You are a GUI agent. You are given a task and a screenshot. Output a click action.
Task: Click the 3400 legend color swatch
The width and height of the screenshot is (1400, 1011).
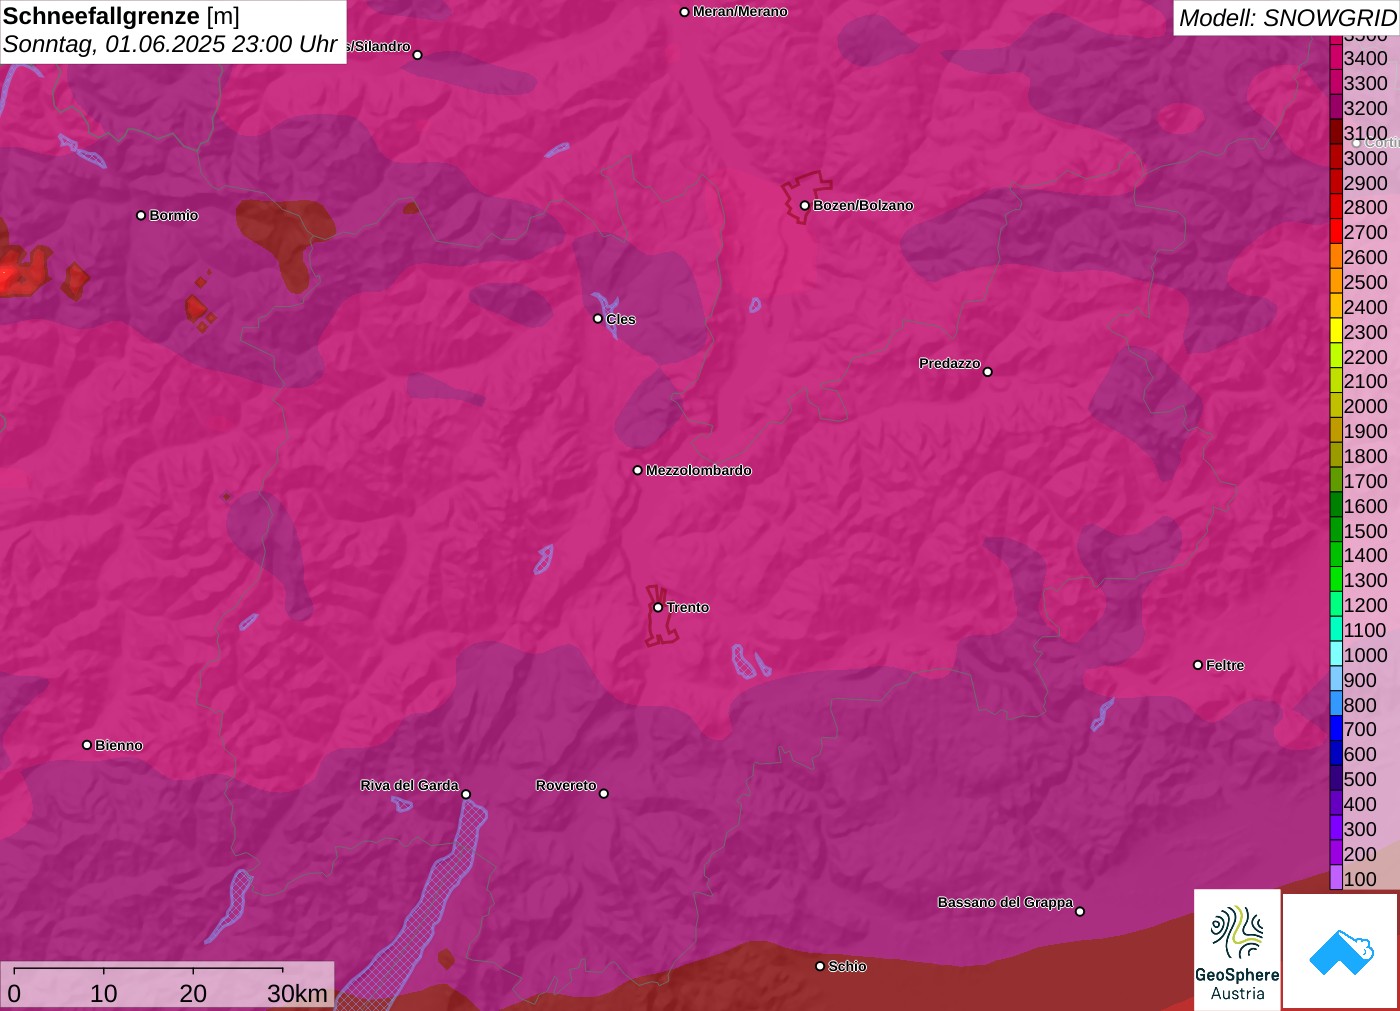tap(1335, 58)
